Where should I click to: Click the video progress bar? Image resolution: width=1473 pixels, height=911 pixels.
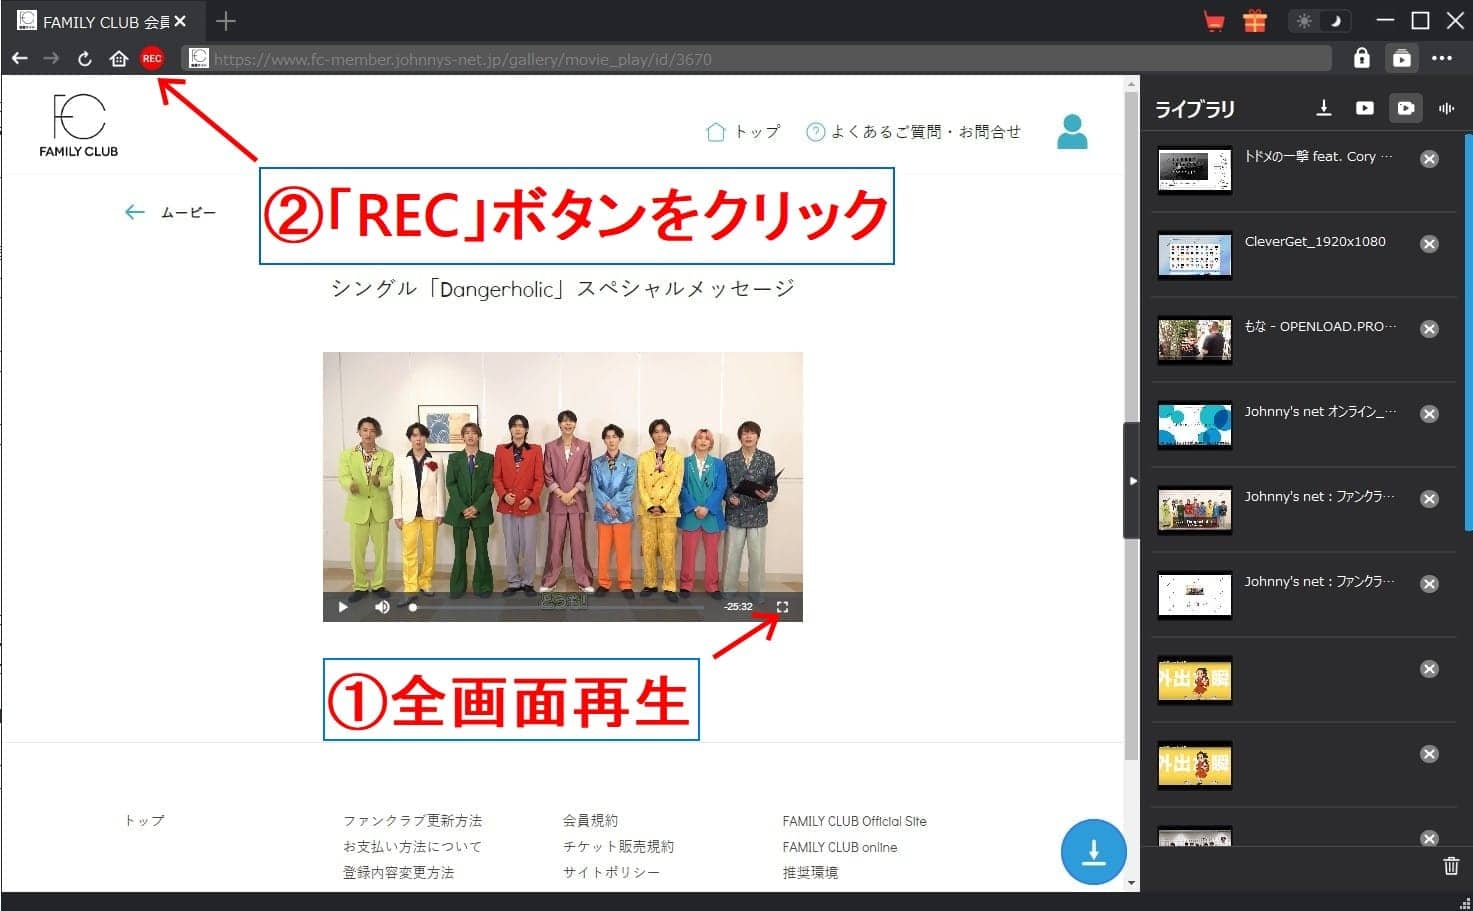click(x=558, y=606)
